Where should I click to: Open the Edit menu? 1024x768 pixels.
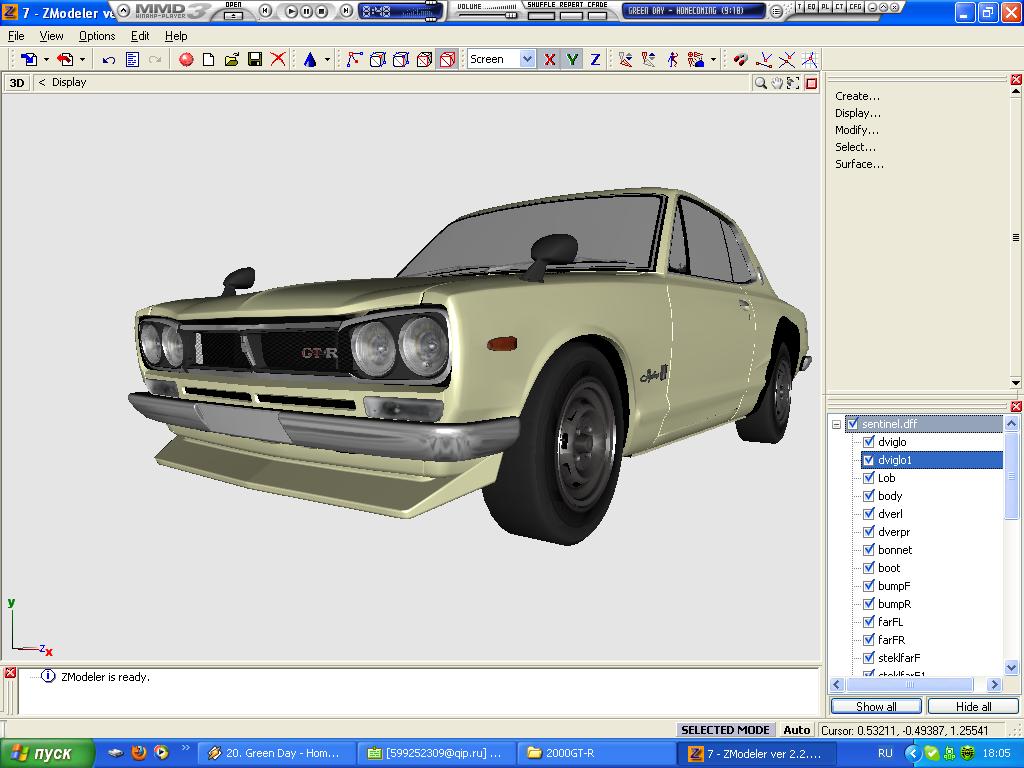click(140, 36)
